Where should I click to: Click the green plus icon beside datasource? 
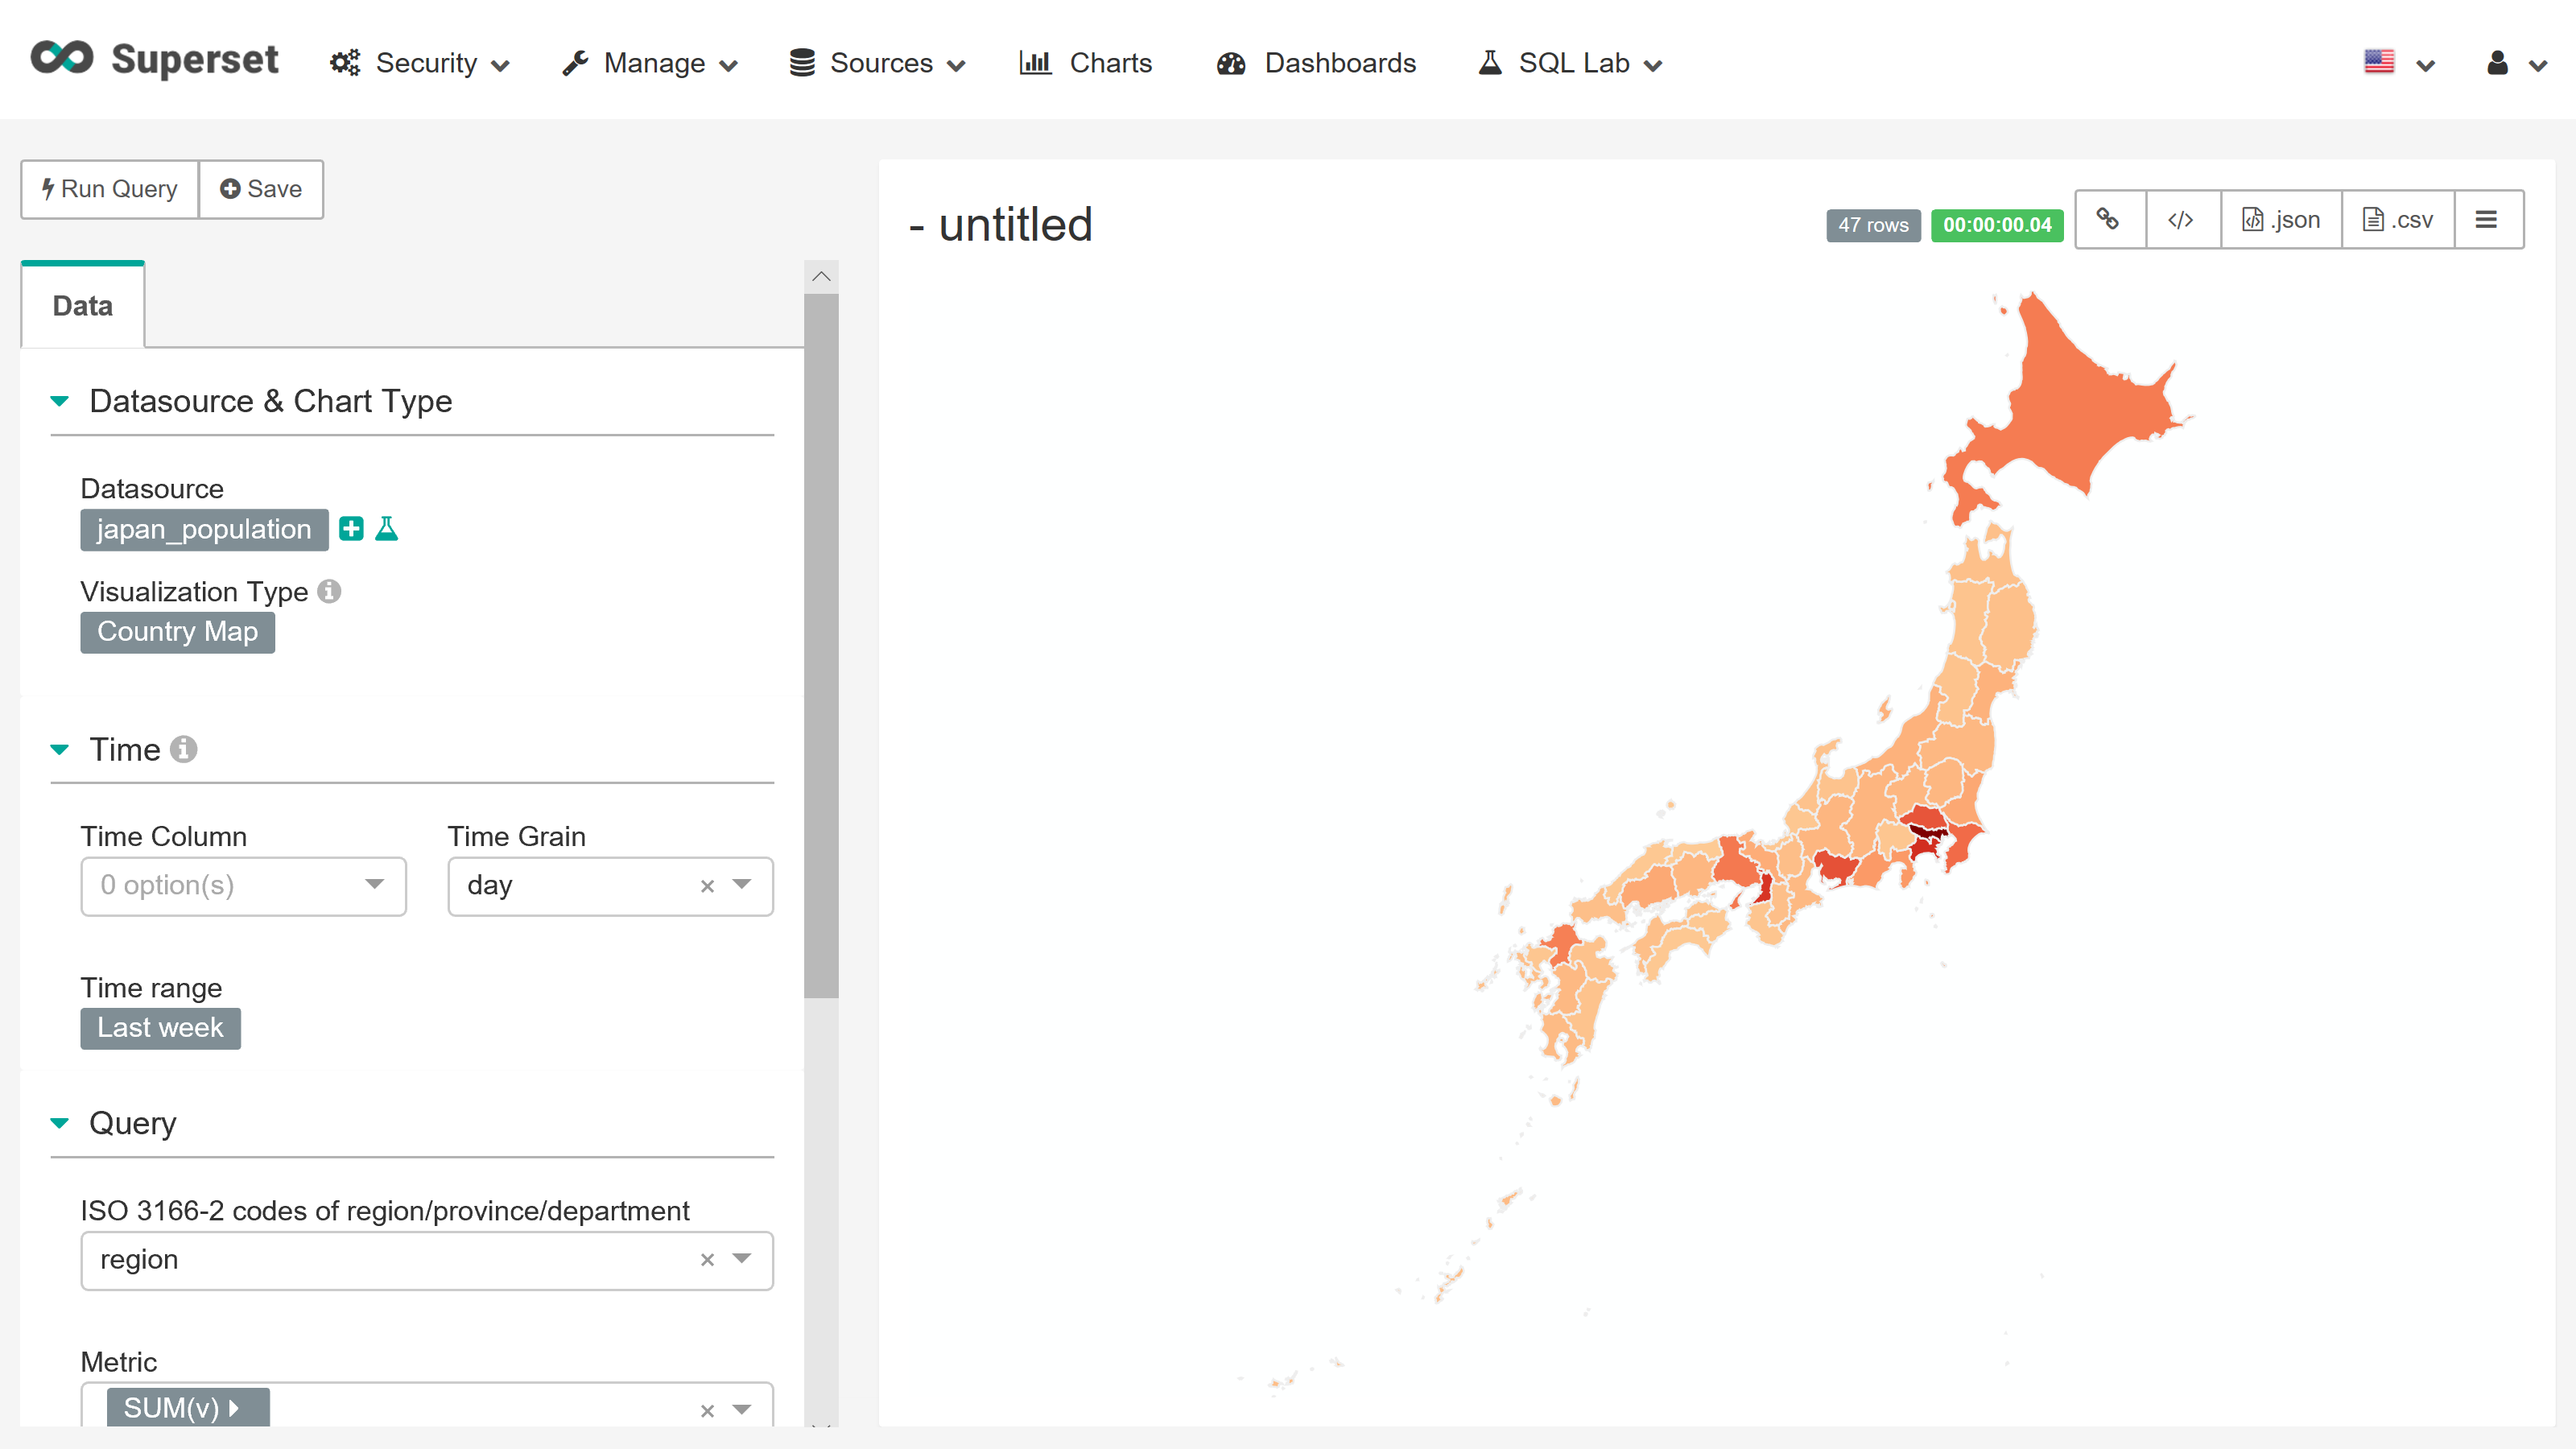(351, 529)
